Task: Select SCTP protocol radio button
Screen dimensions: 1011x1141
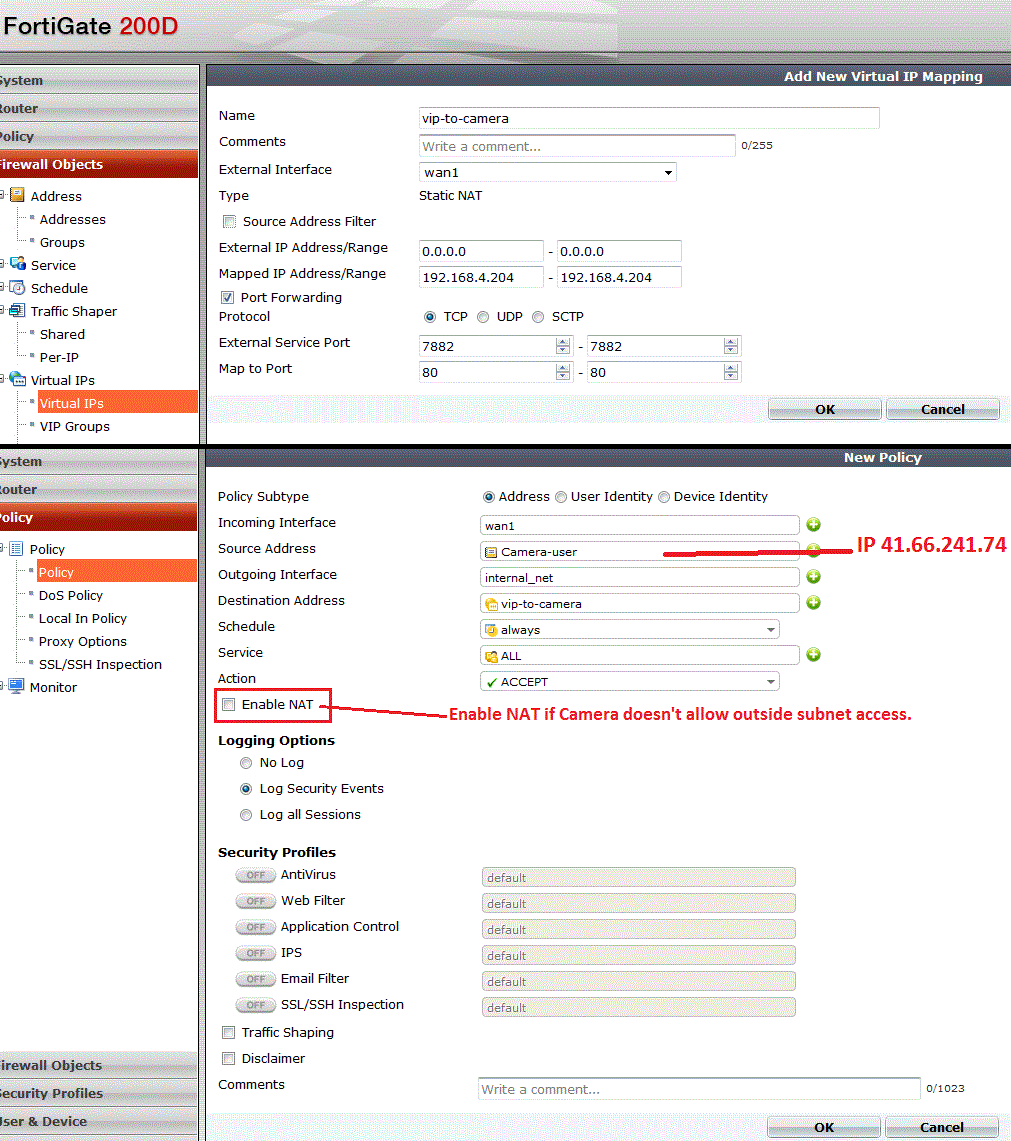Action: click(x=538, y=317)
